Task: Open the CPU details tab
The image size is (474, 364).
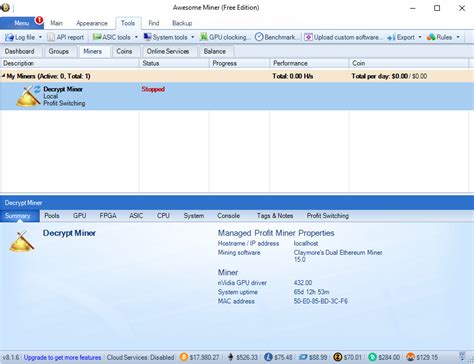Action: (x=163, y=216)
